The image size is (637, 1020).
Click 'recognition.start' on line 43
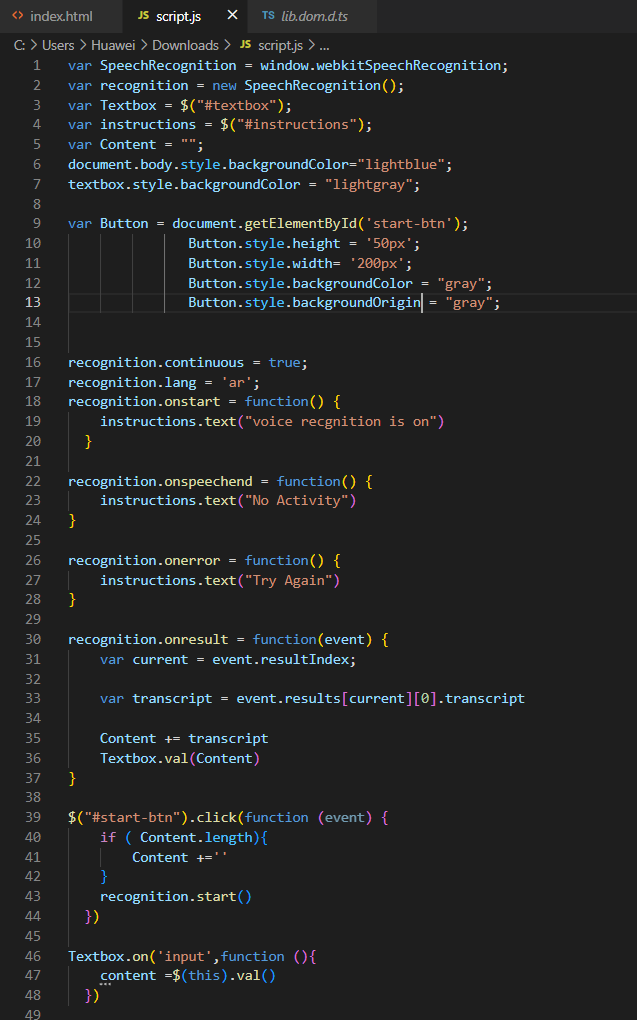[x=168, y=896]
